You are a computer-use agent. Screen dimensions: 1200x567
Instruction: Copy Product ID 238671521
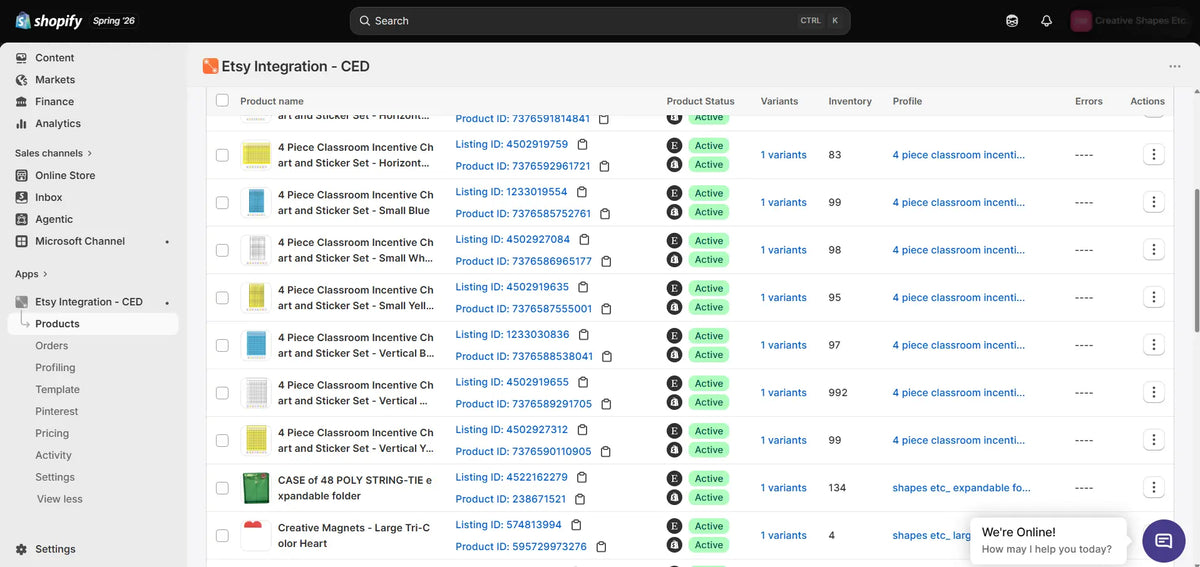(580, 499)
